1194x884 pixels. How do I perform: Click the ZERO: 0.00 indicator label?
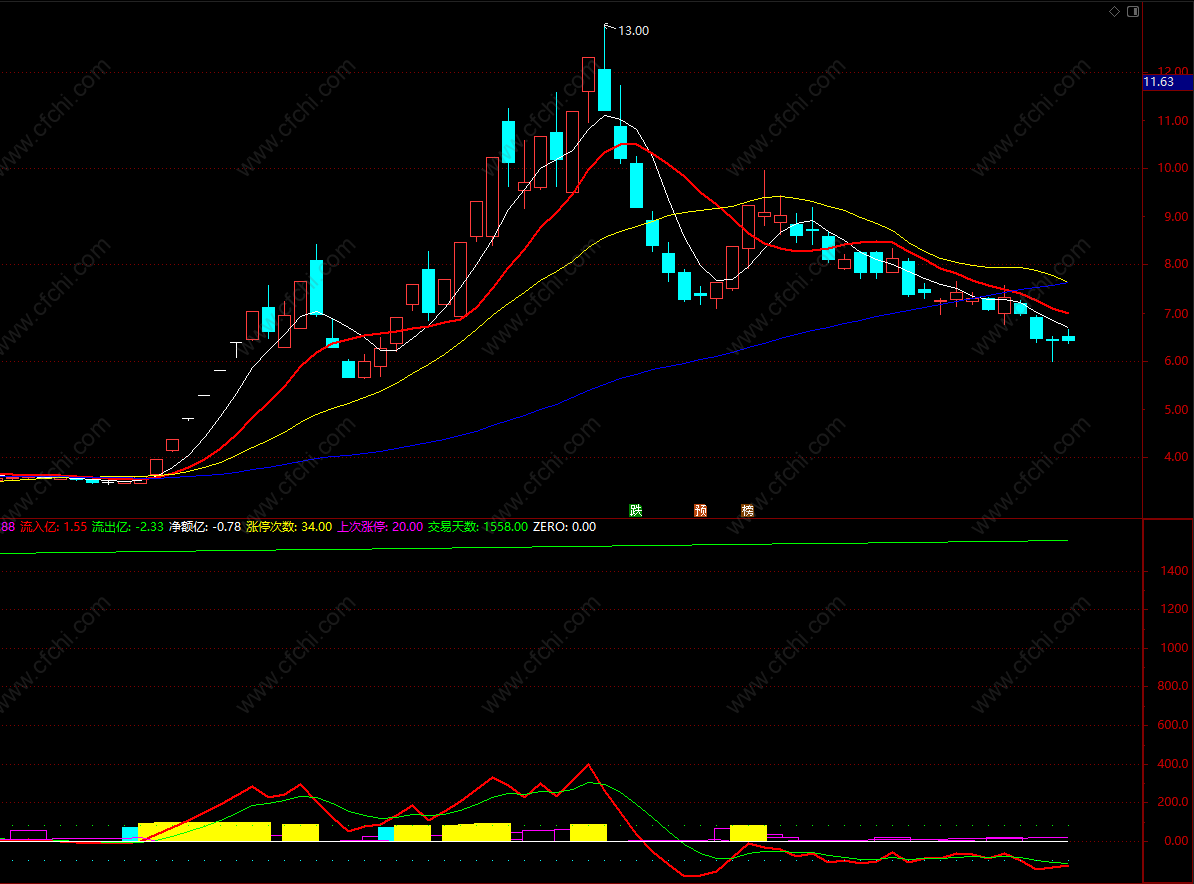pos(564,527)
